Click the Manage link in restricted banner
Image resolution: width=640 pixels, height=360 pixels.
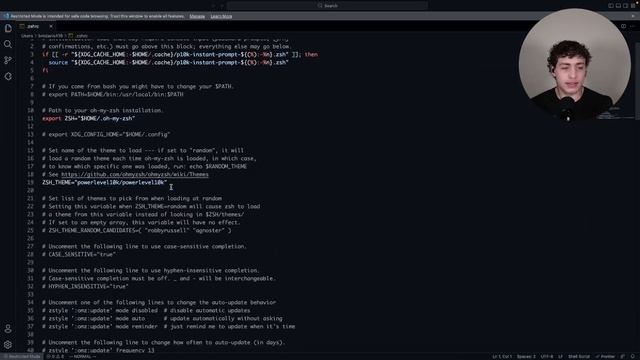pos(197,16)
